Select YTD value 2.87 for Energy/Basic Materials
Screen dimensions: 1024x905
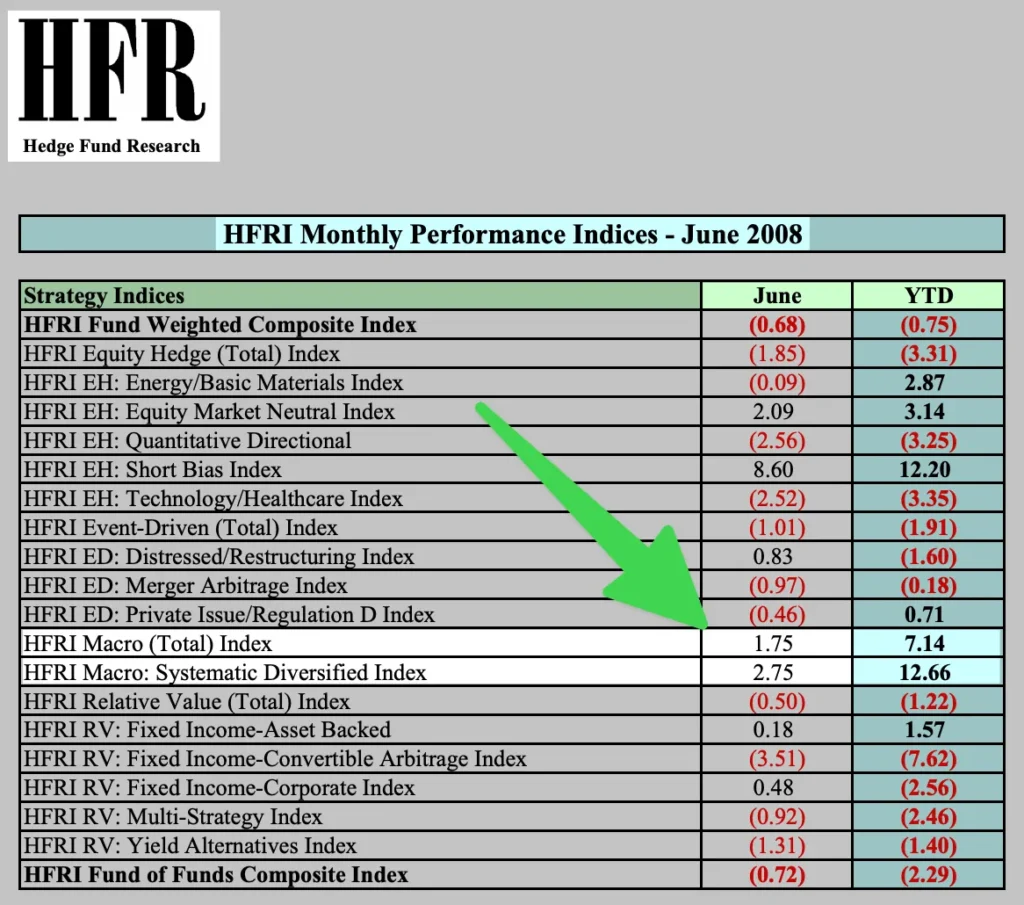pyautogui.click(x=925, y=383)
